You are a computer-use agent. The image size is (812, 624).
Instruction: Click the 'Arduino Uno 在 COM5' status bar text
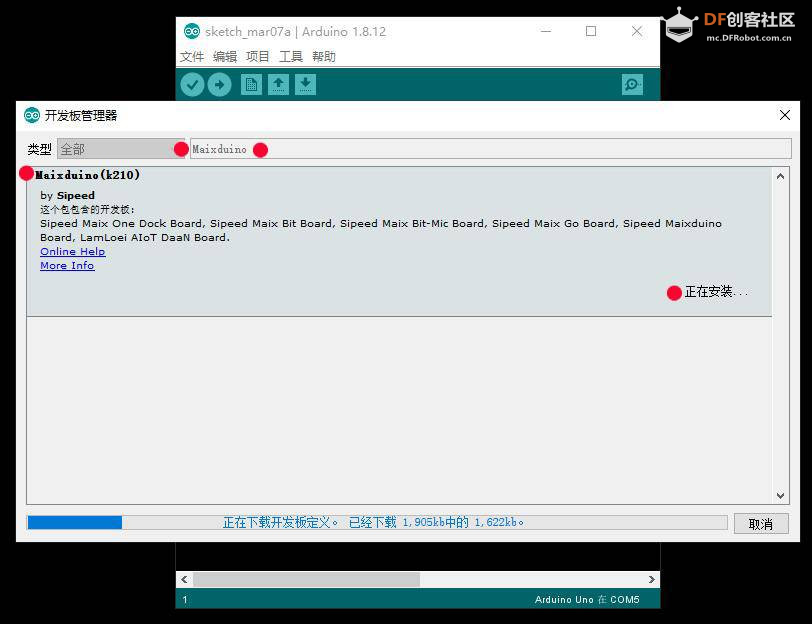(587, 600)
